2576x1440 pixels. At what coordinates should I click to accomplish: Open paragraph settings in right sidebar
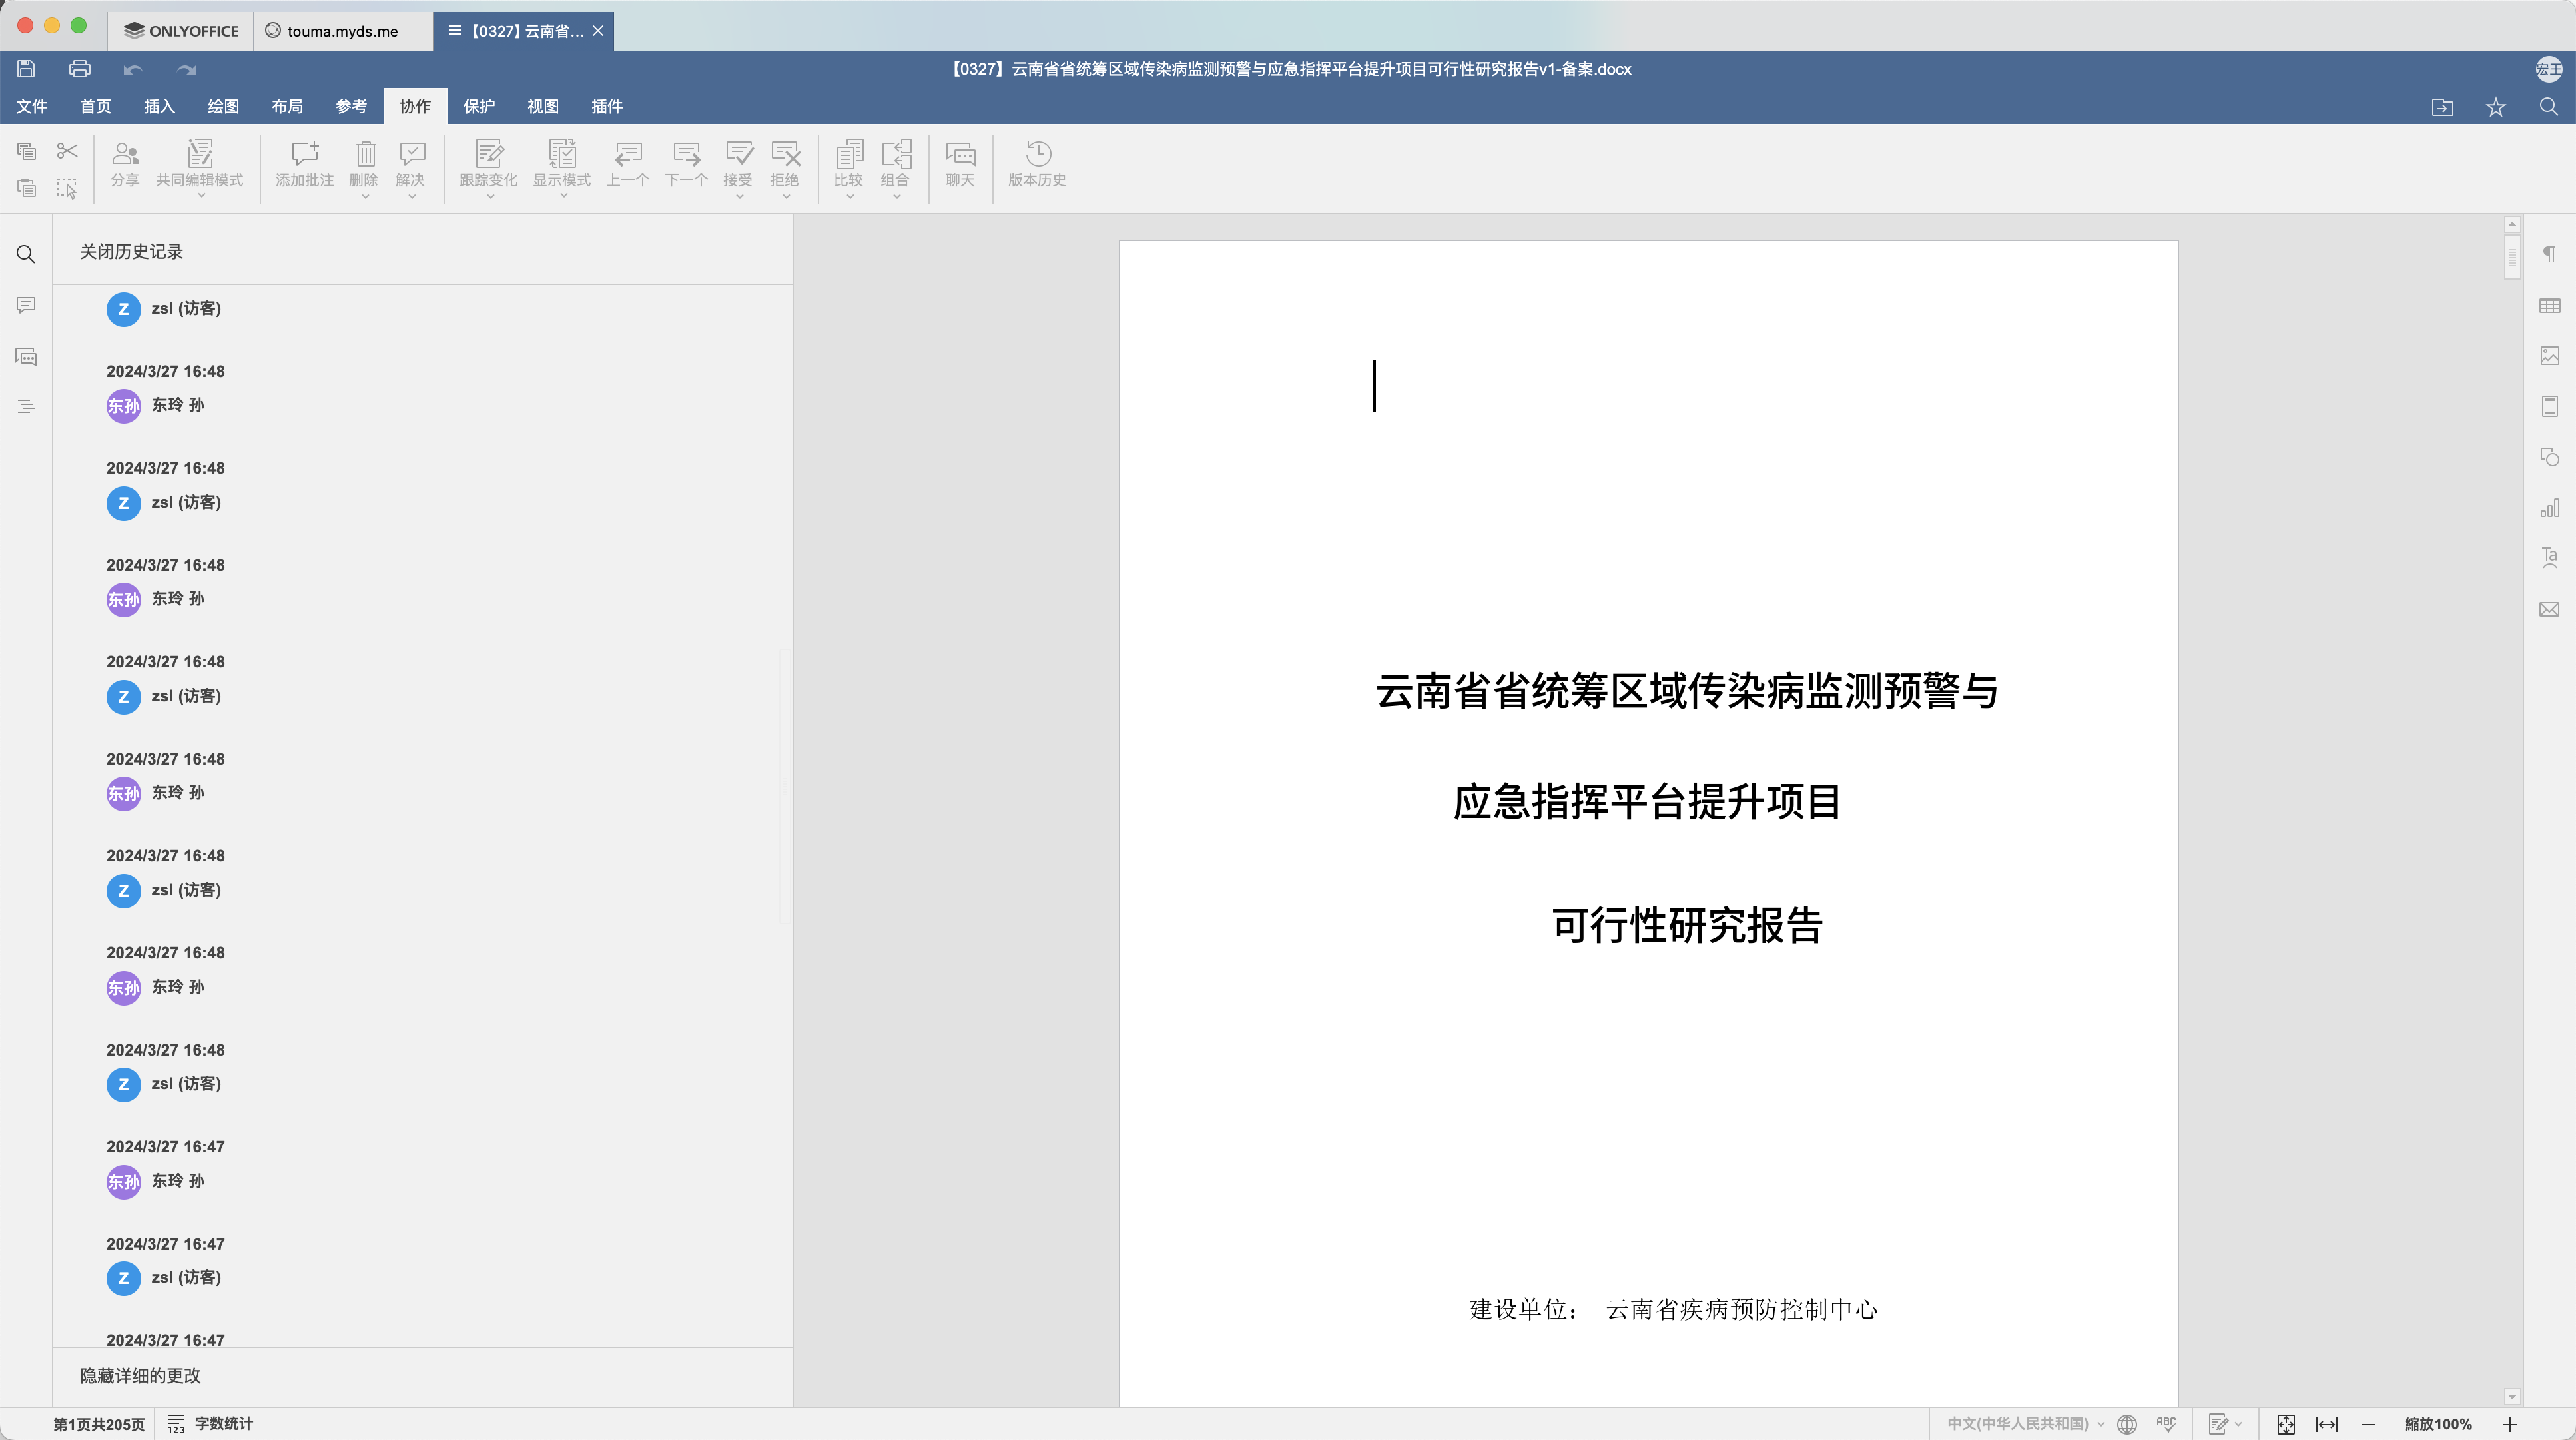[2549, 255]
